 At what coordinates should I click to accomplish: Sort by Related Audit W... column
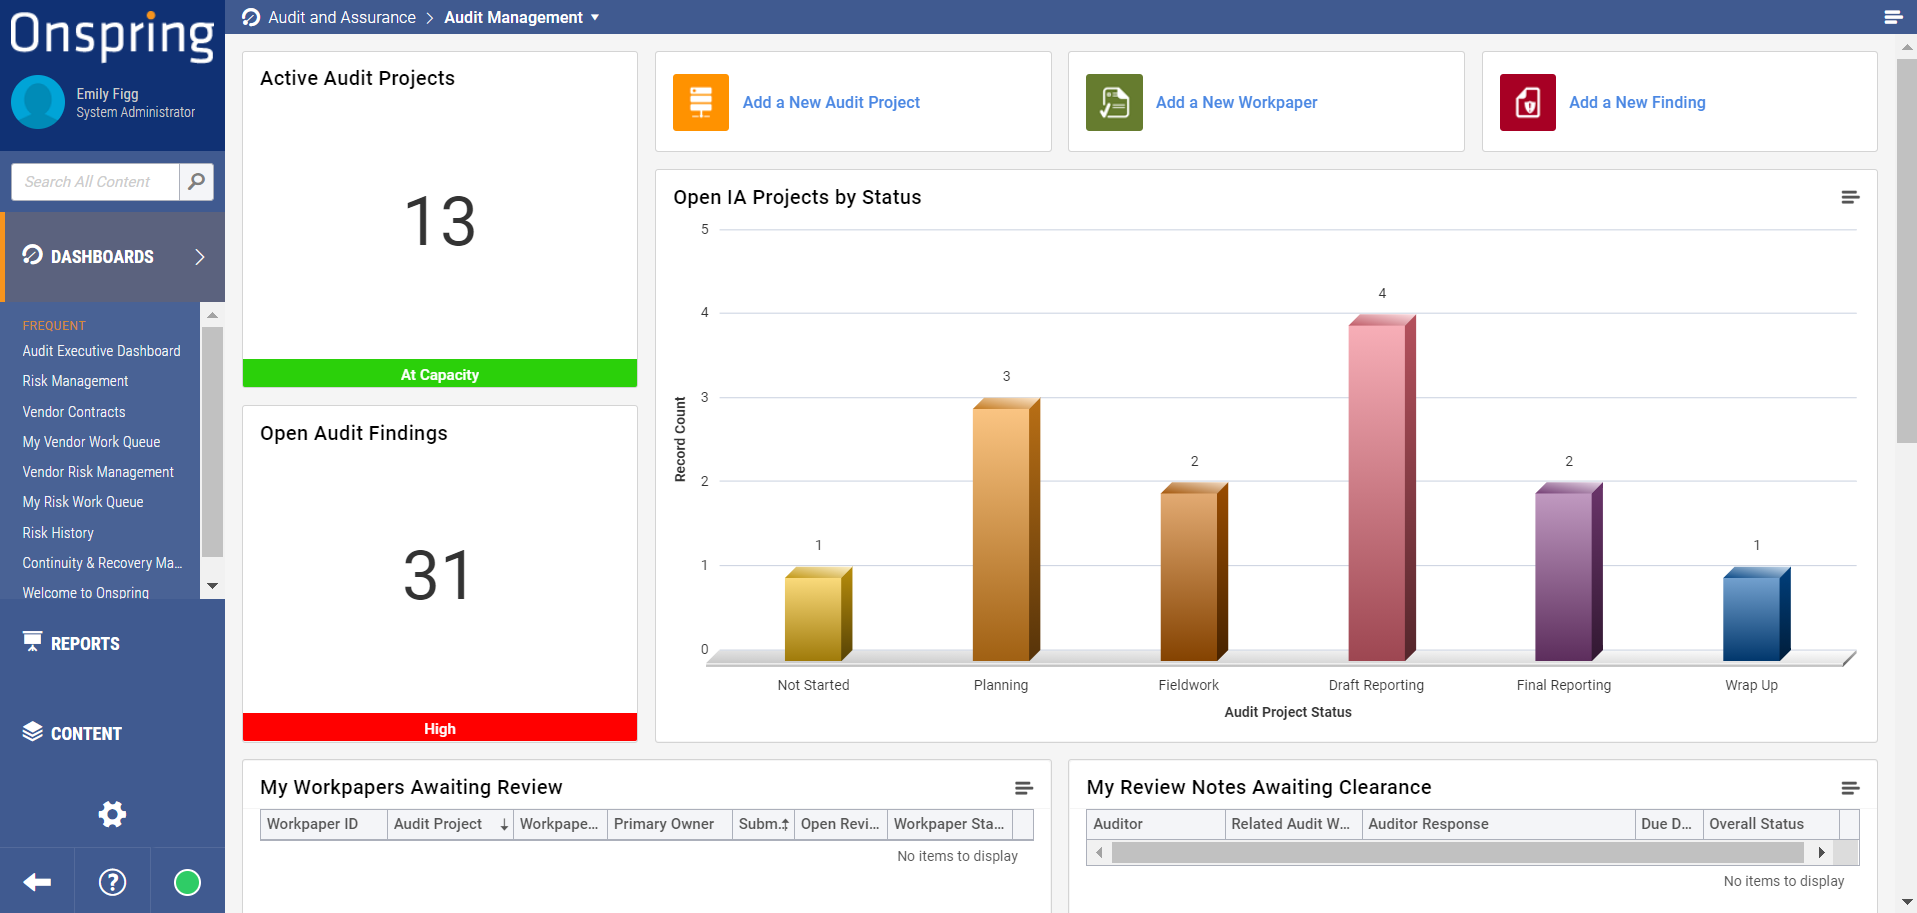coord(1294,824)
